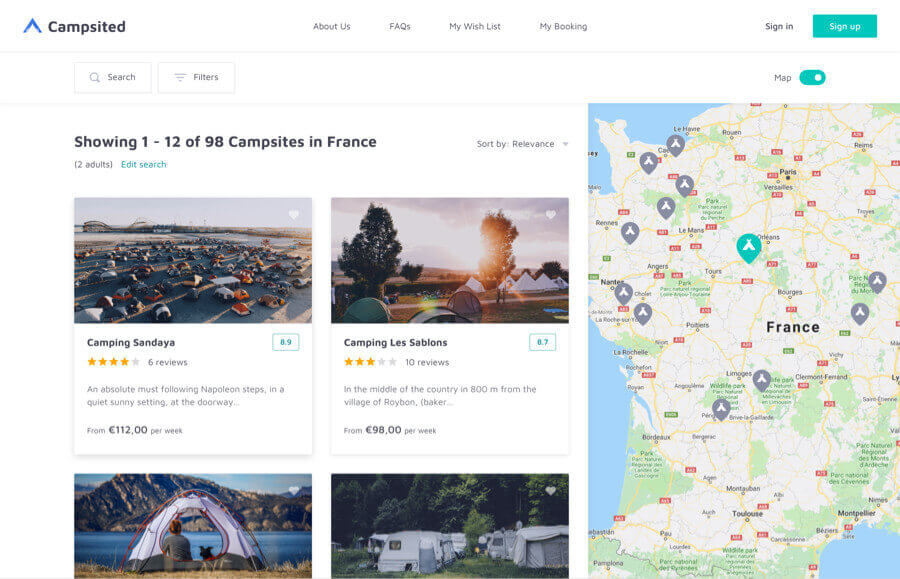Open the FAQs page
This screenshot has height=579, width=900.
[399, 26]
